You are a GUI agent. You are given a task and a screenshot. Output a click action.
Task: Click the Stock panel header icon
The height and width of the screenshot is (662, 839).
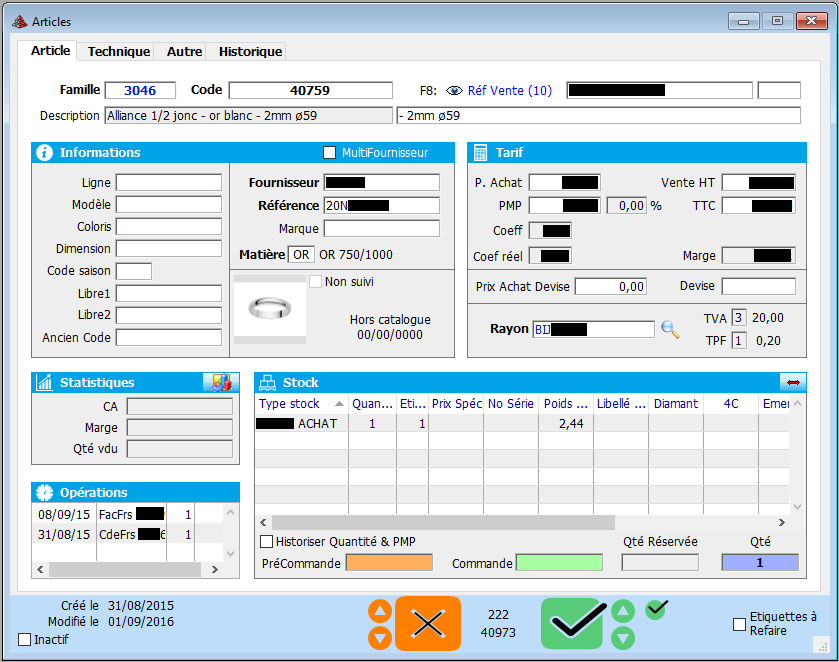click(267, 383)
